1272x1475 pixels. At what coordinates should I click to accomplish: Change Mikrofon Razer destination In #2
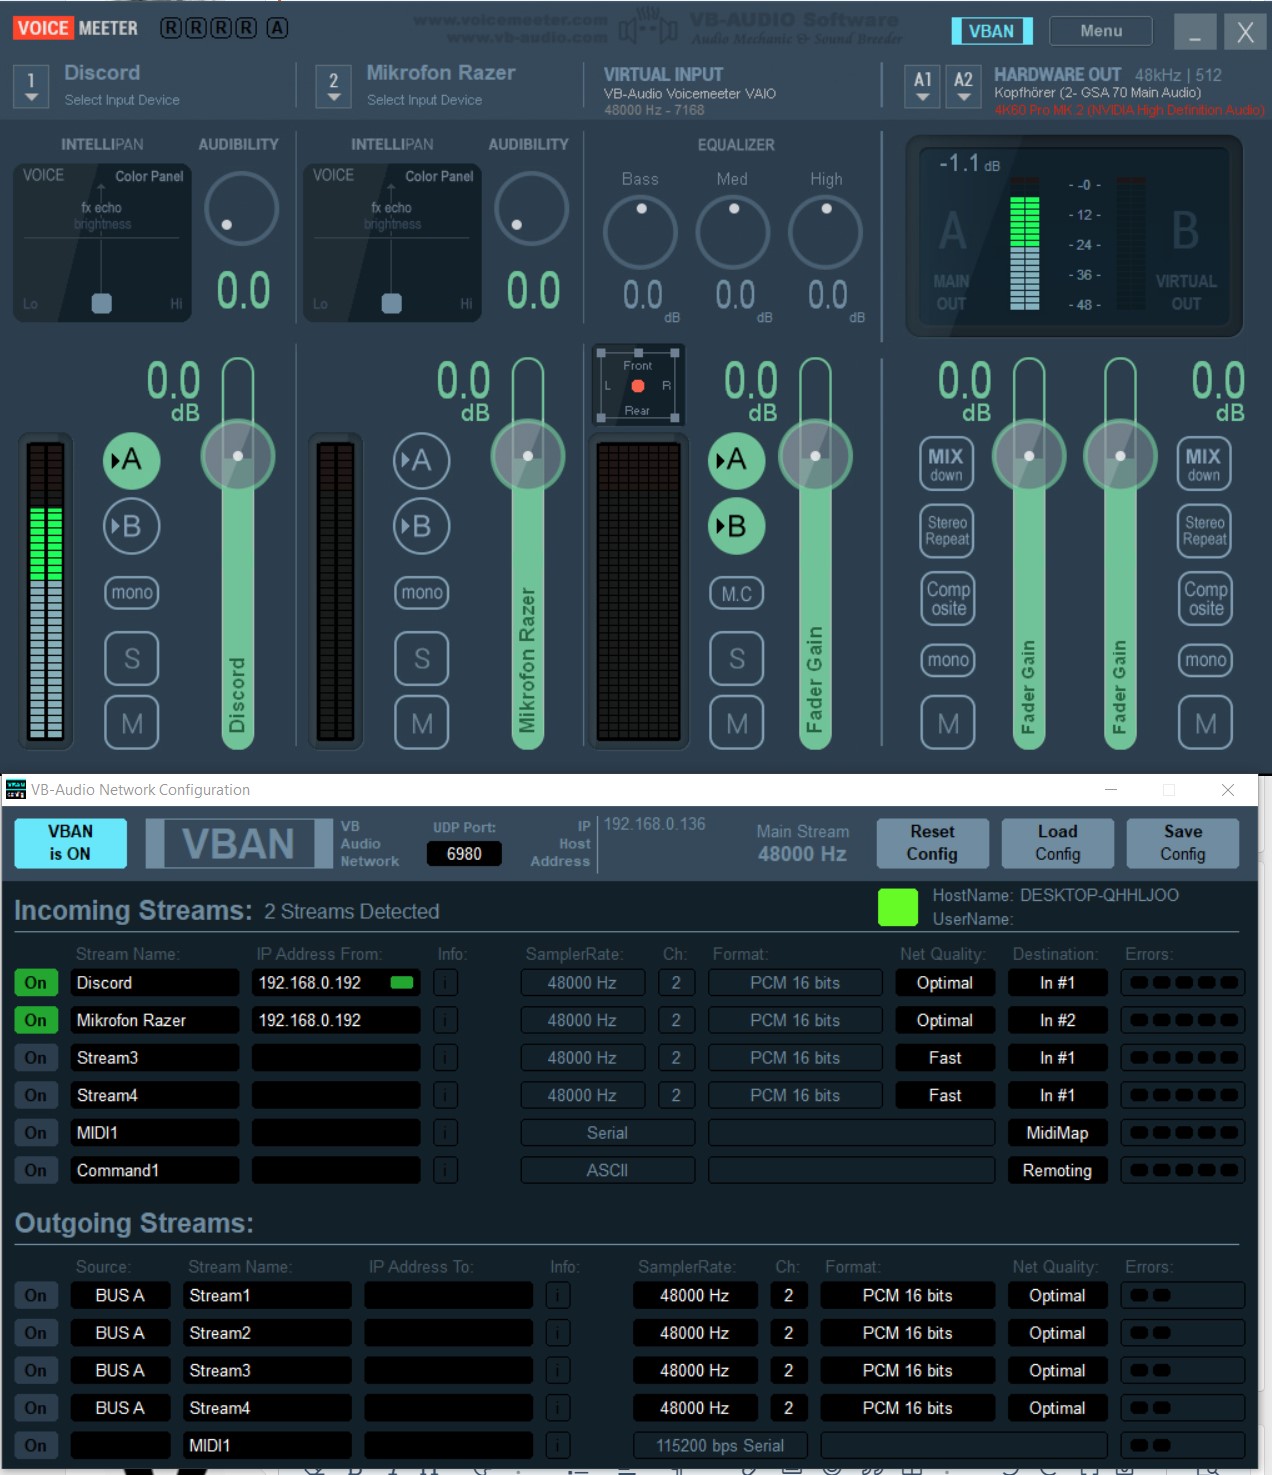[x=1057, y=1020]
